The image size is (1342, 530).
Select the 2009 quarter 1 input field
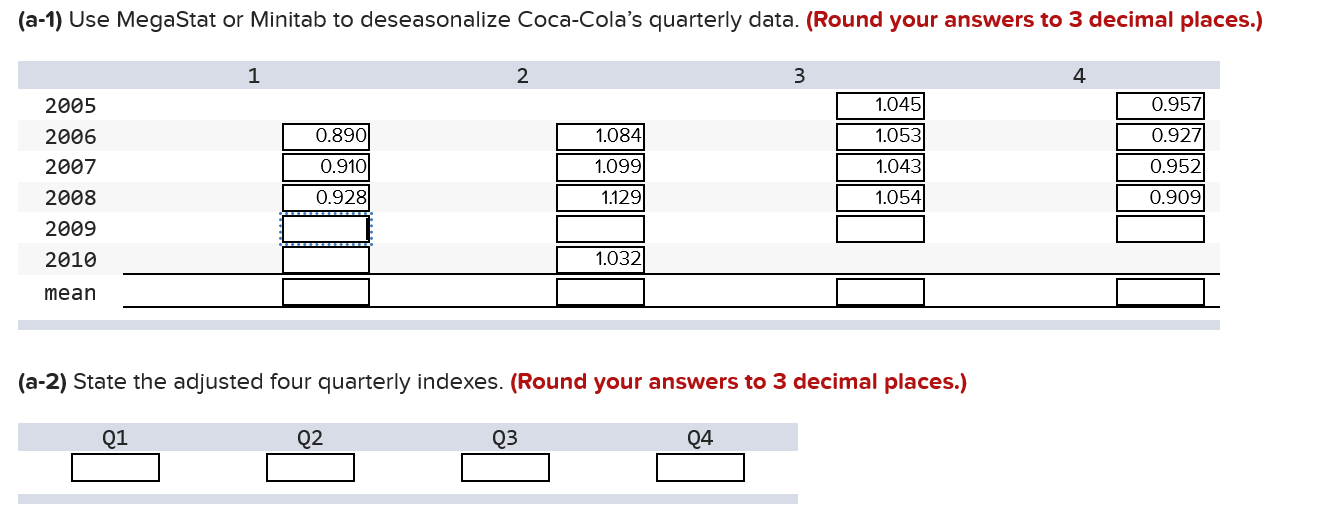click(x=326, y=229)
